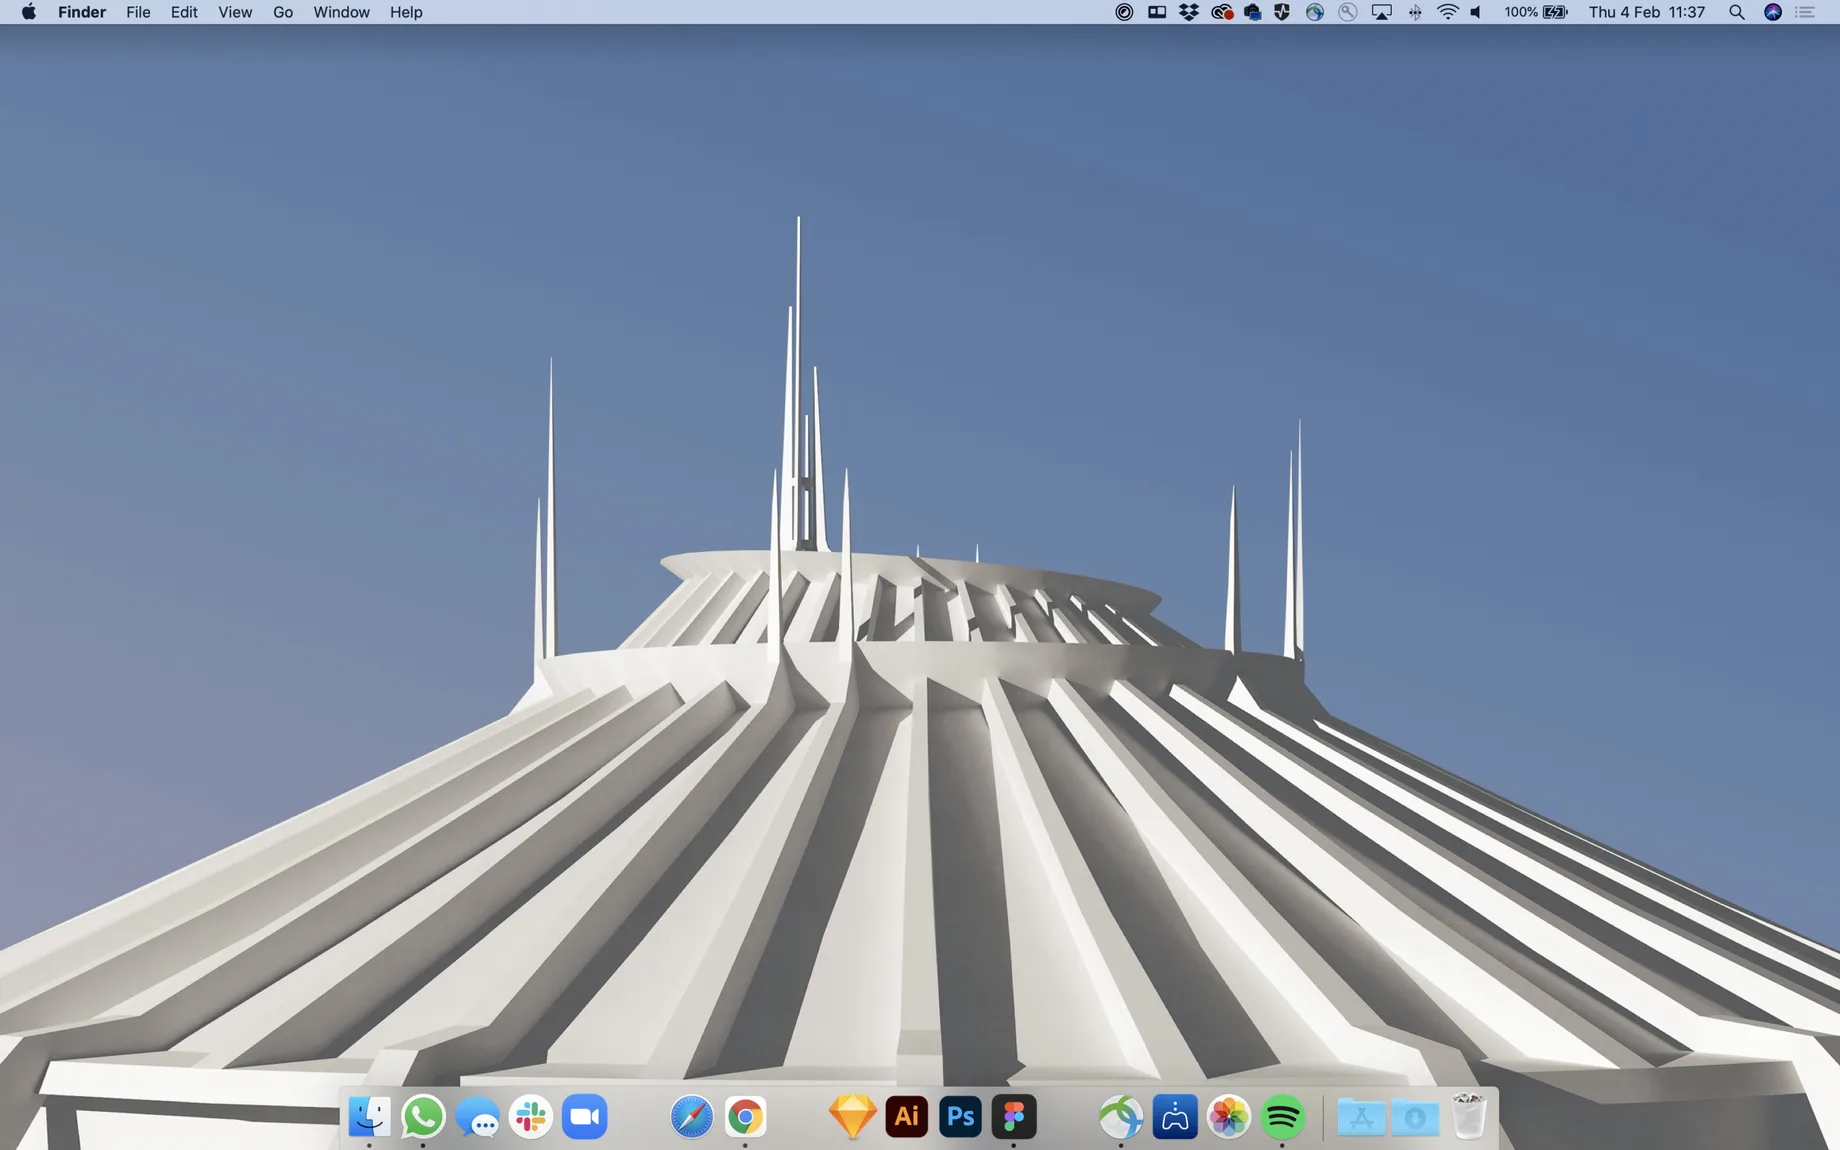
Task: Click the blue stacked-screens menu bar icon
Action: coord(1252,12)
